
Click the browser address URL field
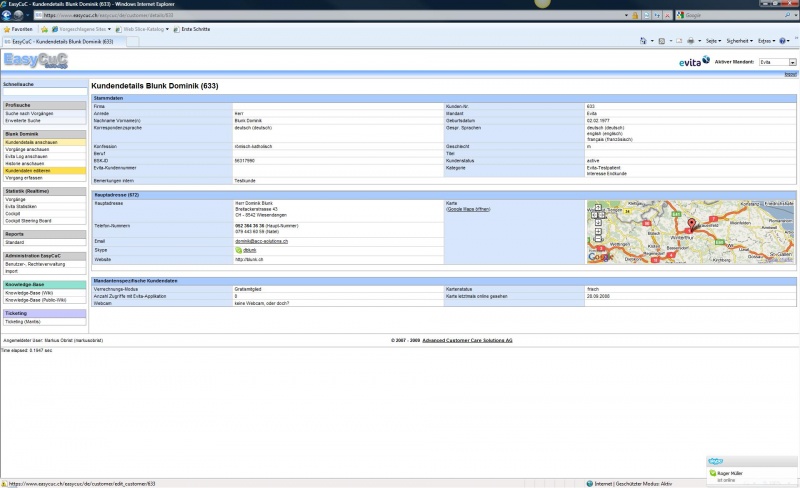pyautogui.click(x=332, y=15)
